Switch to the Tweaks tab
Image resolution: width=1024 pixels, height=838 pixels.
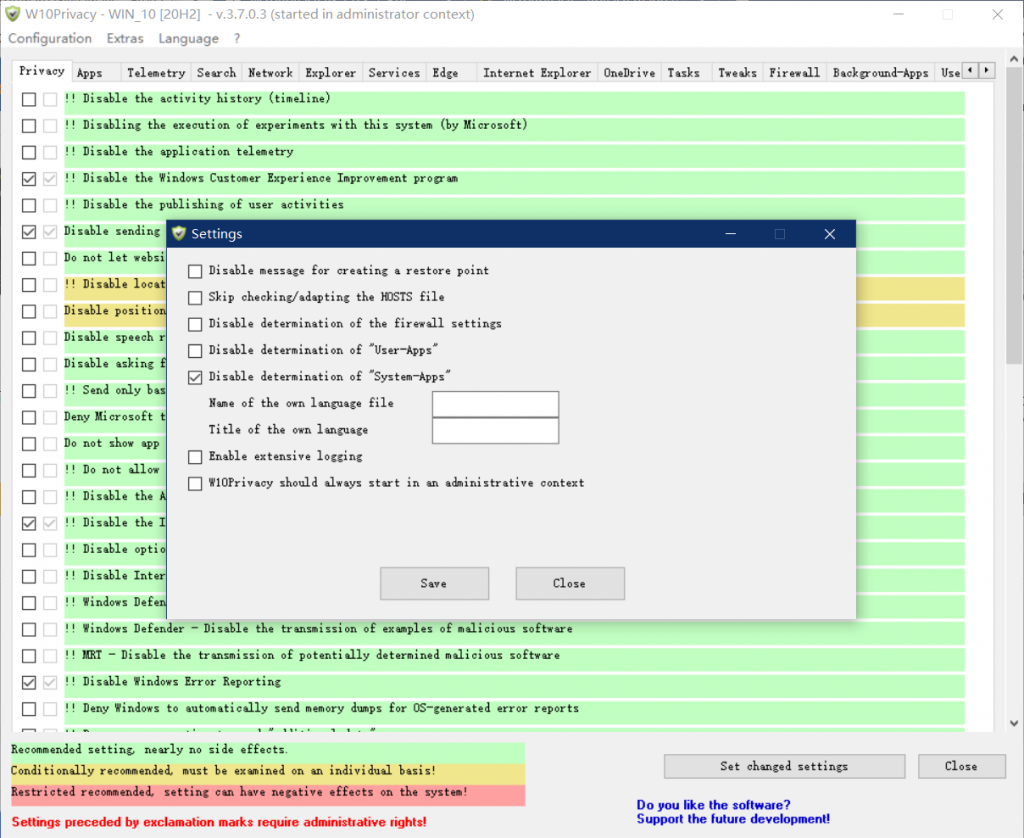coord(737,73)
